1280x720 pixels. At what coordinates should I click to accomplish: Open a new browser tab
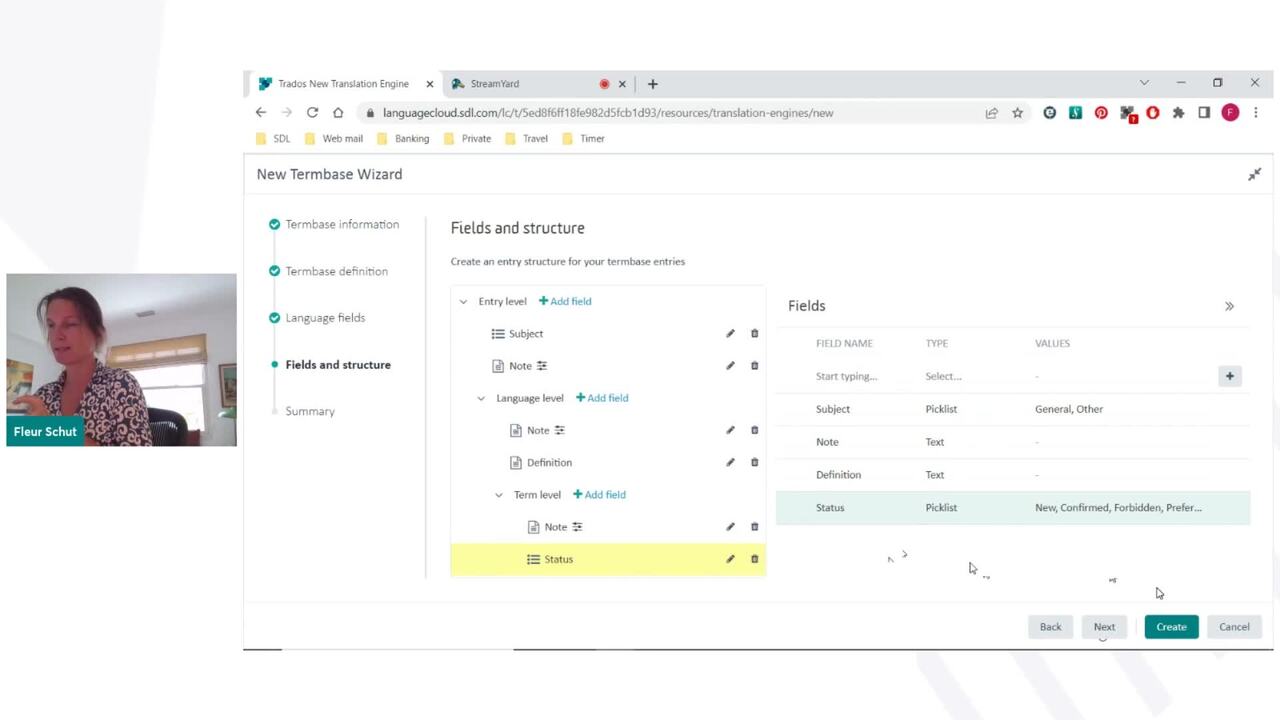(653, 84)
